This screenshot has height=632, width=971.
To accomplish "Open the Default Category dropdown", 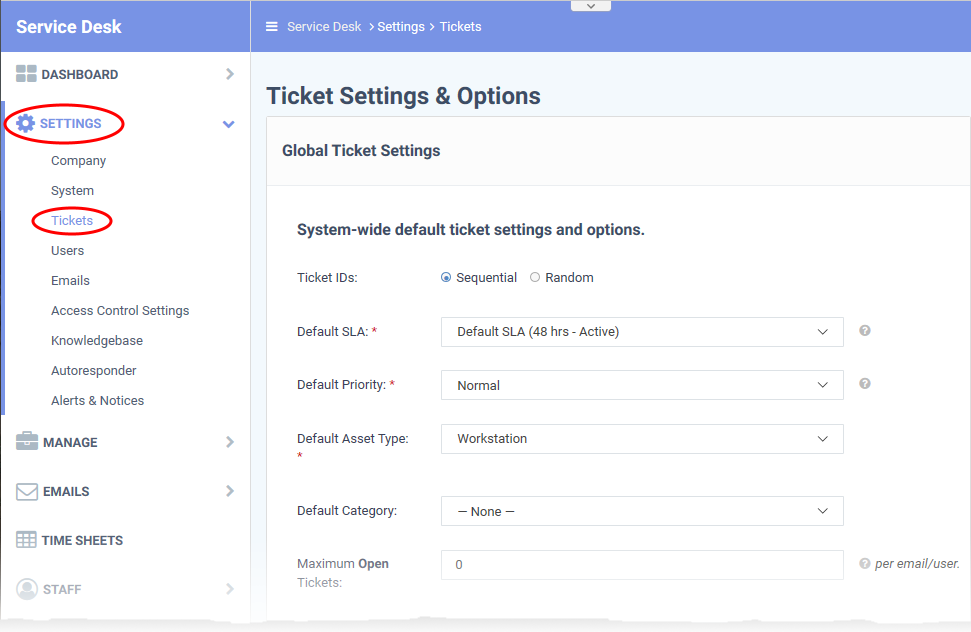I will coord(642,511).
